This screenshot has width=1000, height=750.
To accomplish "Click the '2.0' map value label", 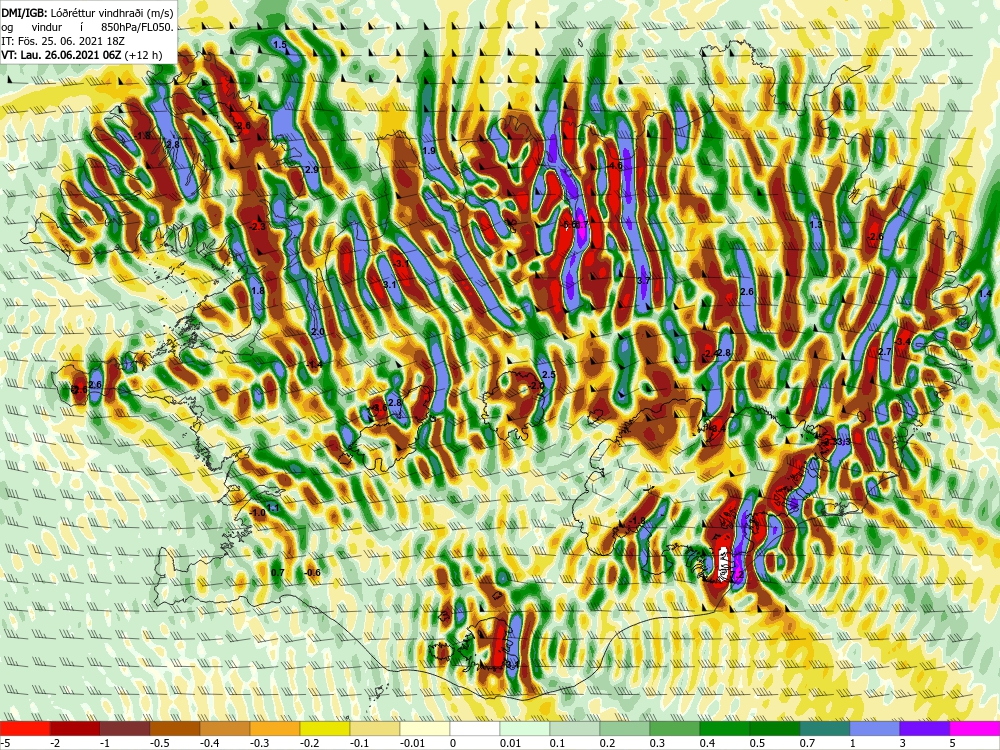I will click(318, 332).
